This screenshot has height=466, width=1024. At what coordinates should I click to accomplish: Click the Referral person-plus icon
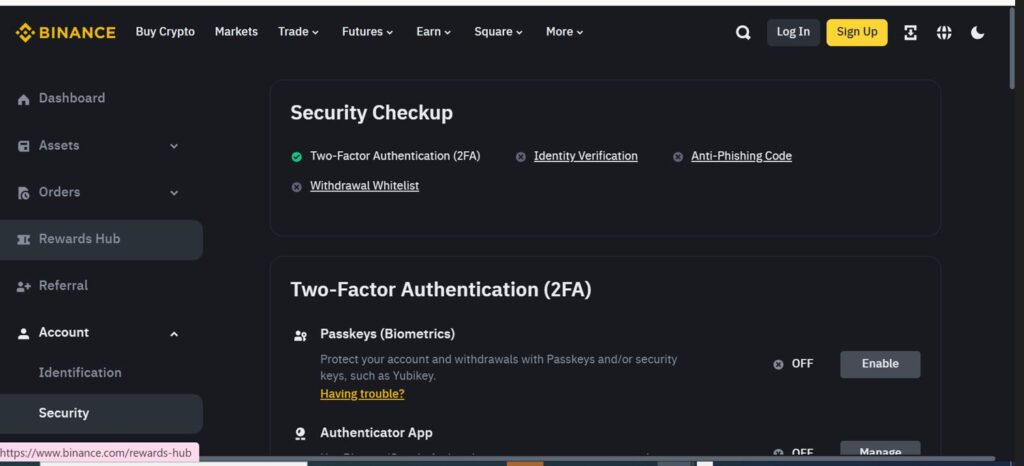click(x=24, y=287)
